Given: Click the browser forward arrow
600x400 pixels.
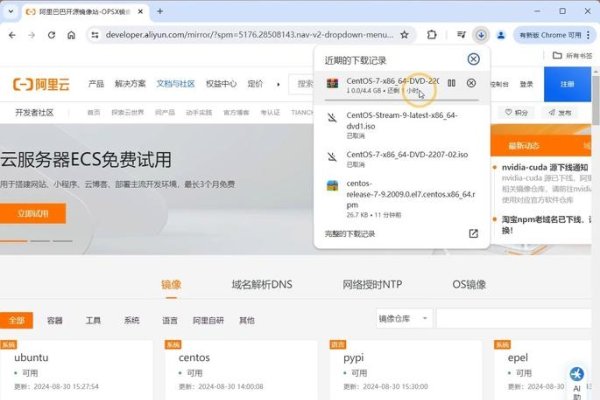Looking at the screenshot, I should [x=32, y=35].
